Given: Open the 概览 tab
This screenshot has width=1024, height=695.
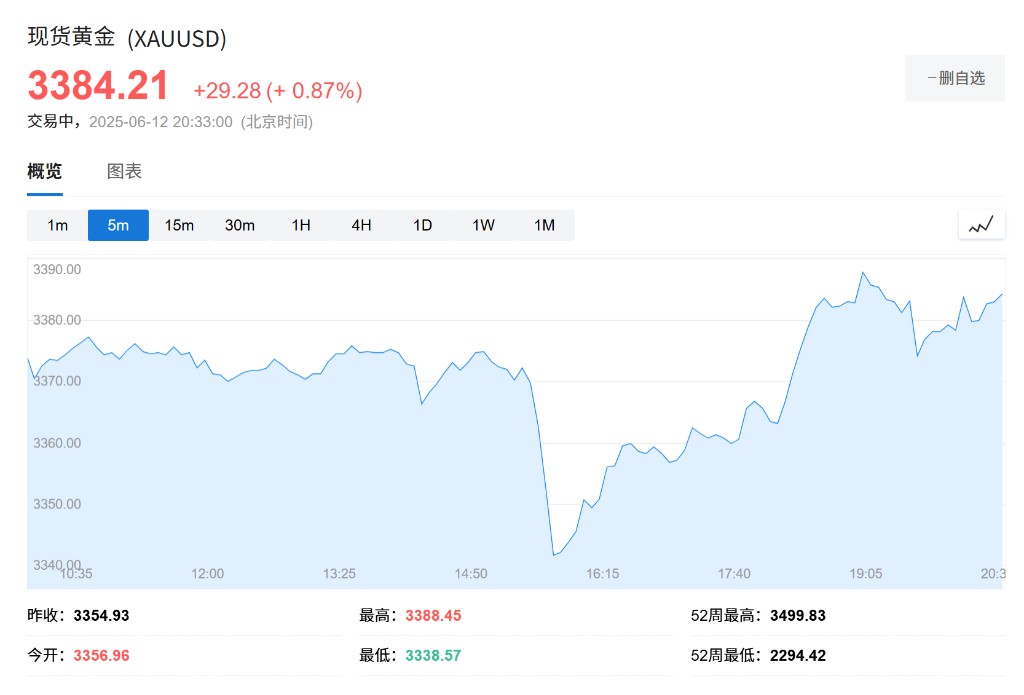Looking at the screenshot, I should tap(44, 172).
